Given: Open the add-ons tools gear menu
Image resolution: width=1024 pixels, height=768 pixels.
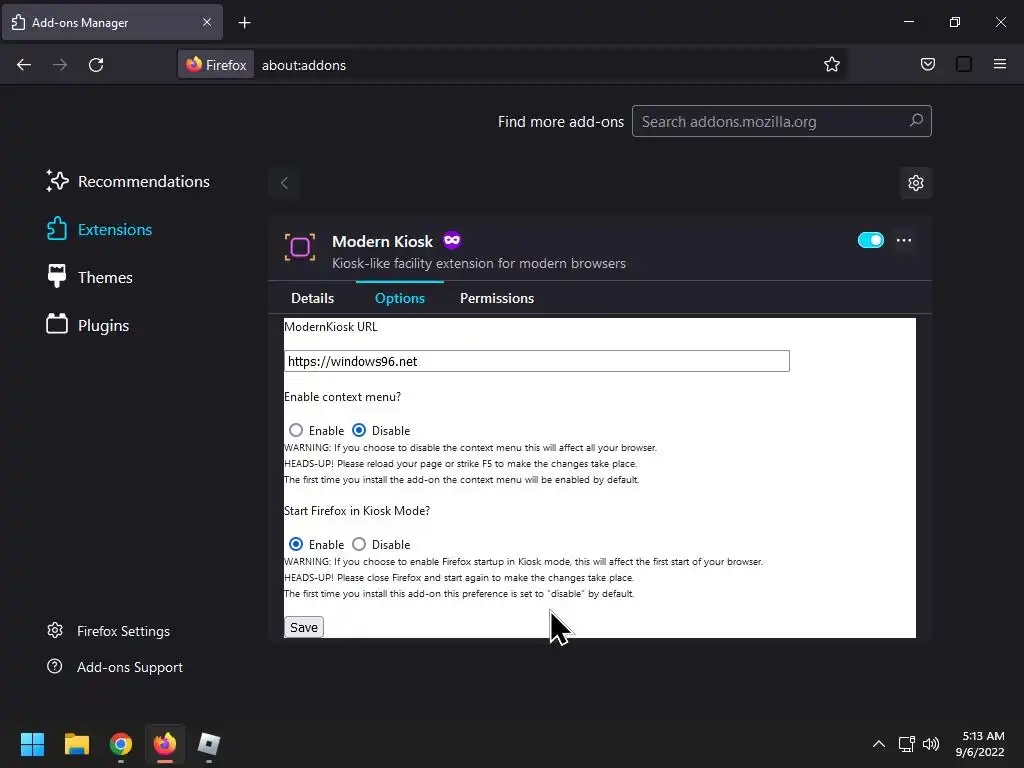Looking at the screenshot, I should (x=916, y=183).
